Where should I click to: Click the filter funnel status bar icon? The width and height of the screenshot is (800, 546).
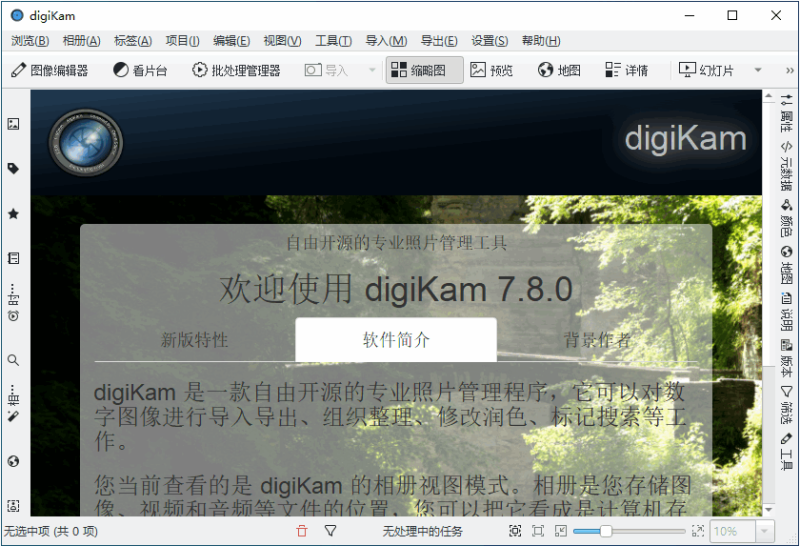(331, 531)
